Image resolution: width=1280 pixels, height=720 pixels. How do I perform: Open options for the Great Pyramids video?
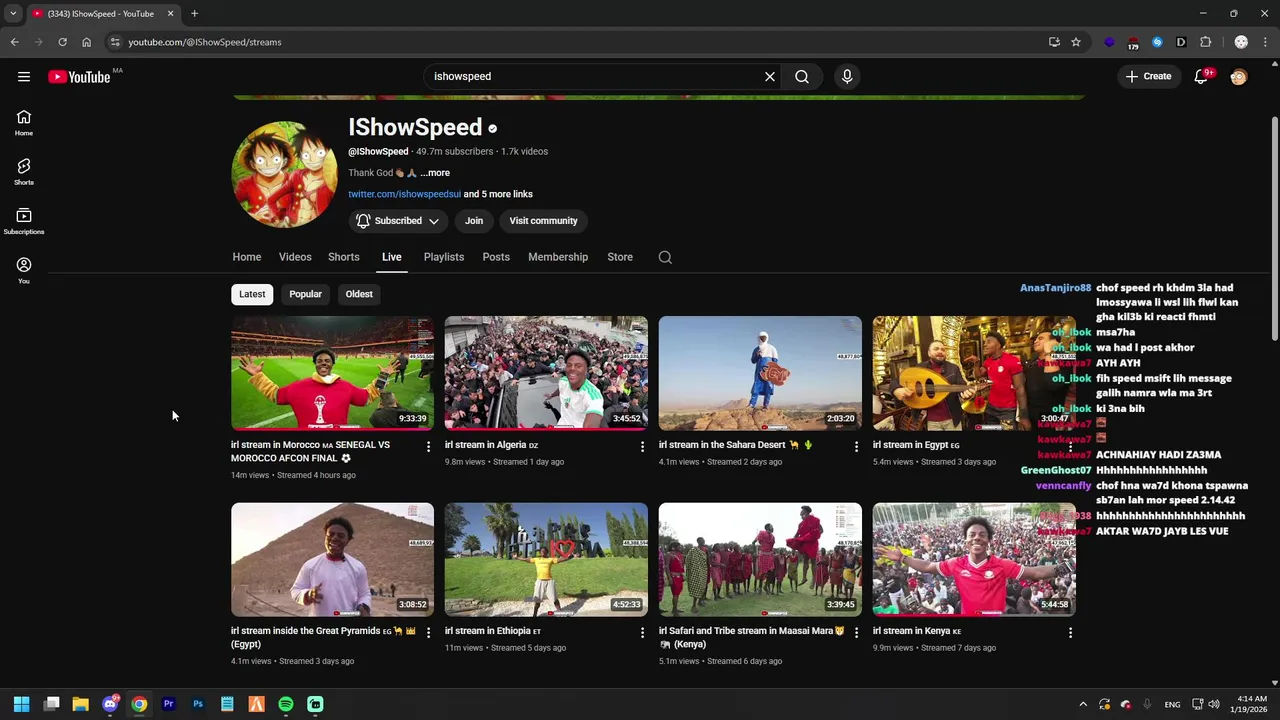(428, 632)
